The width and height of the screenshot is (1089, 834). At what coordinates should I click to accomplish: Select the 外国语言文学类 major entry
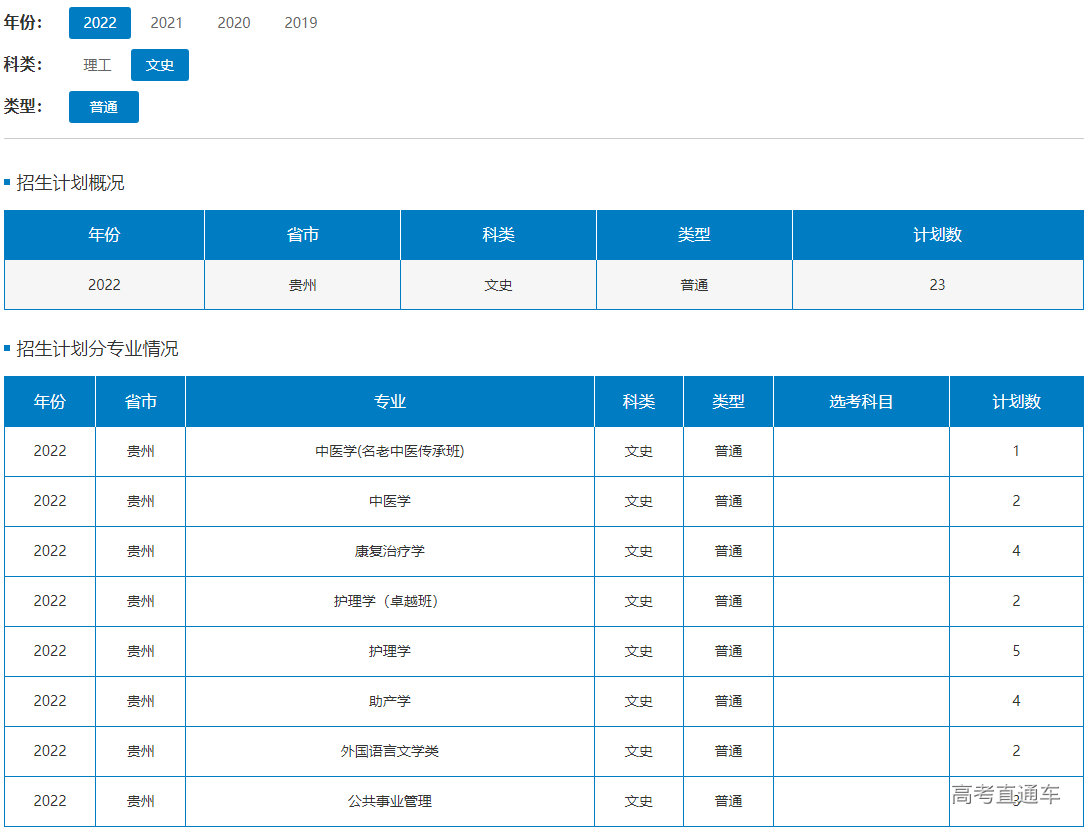390,751
